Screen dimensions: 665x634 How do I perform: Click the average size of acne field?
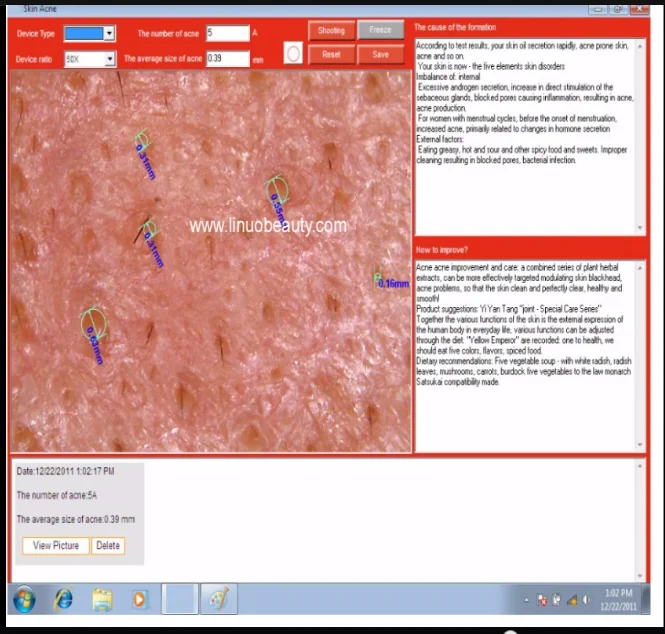[x=227, y=59]
